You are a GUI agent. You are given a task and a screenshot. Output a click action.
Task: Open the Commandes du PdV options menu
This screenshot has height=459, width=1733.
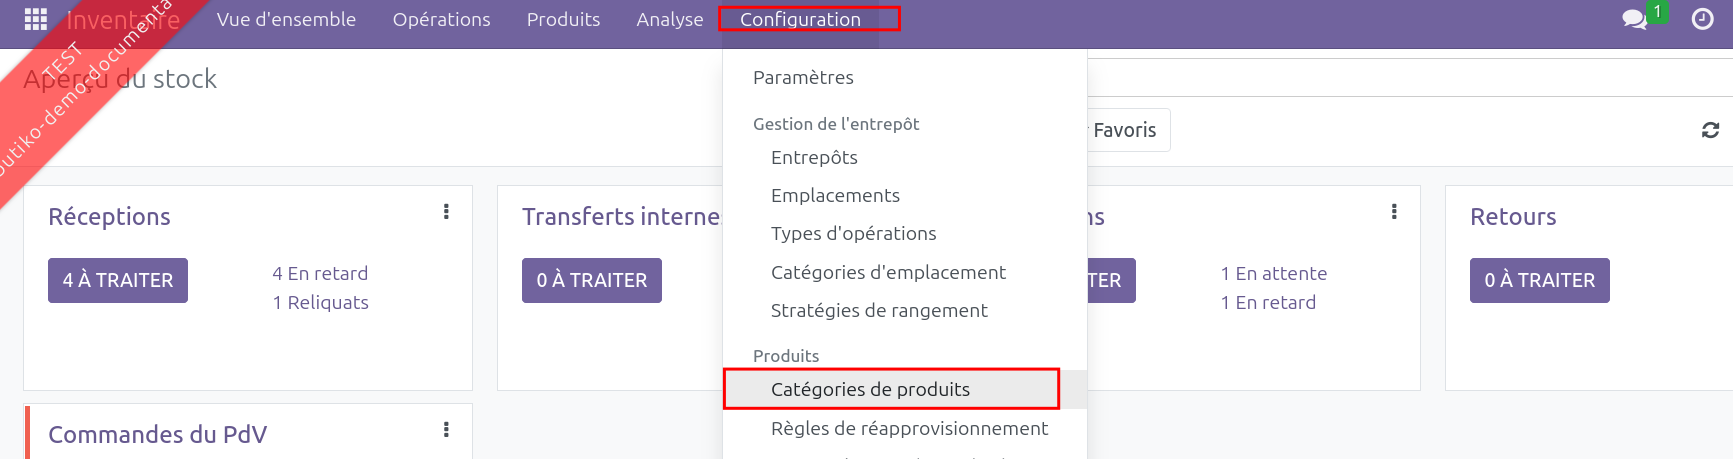coord(446,430)
